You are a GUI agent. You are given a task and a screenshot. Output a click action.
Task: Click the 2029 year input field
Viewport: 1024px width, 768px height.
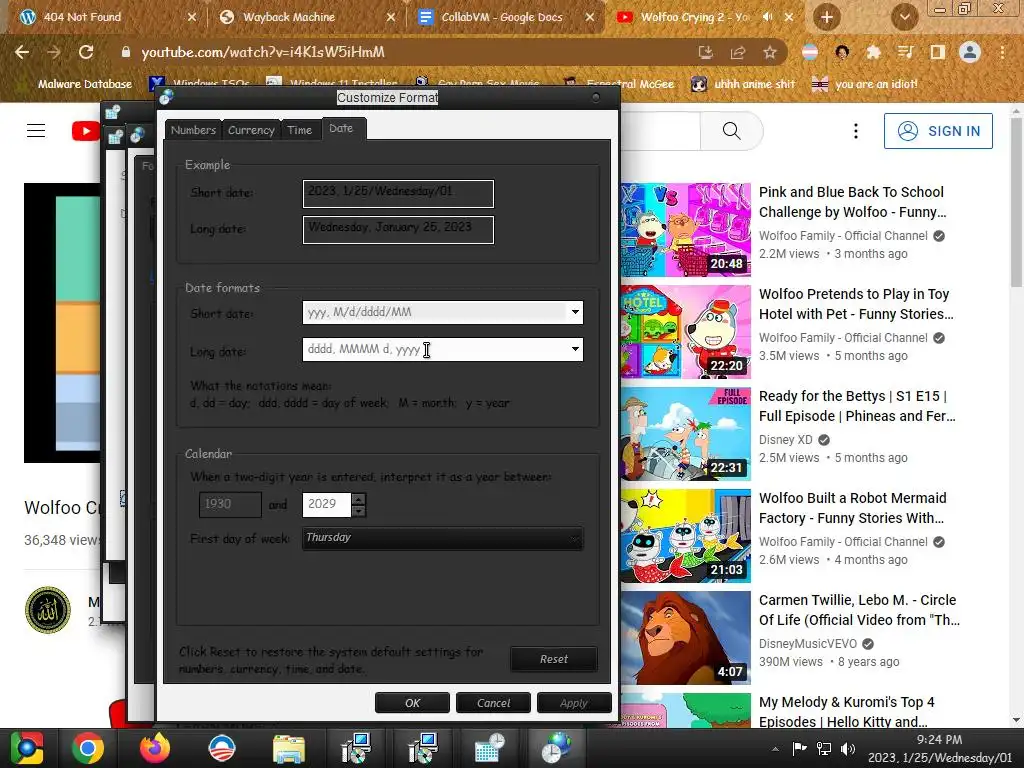click(327, 504)
